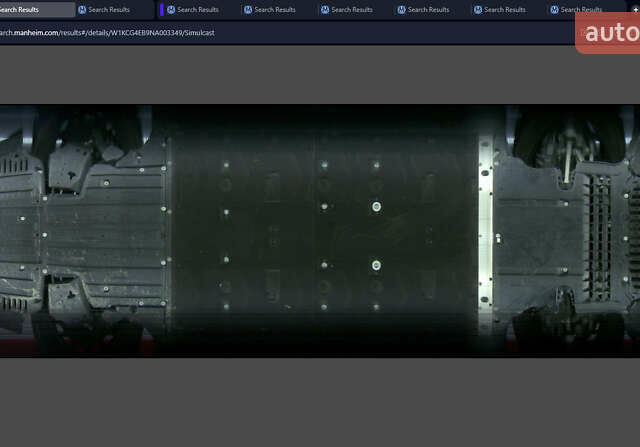Open the eighth Search Results tab
This screenshot has width=640, height=447.
click(x=582, y=9)
